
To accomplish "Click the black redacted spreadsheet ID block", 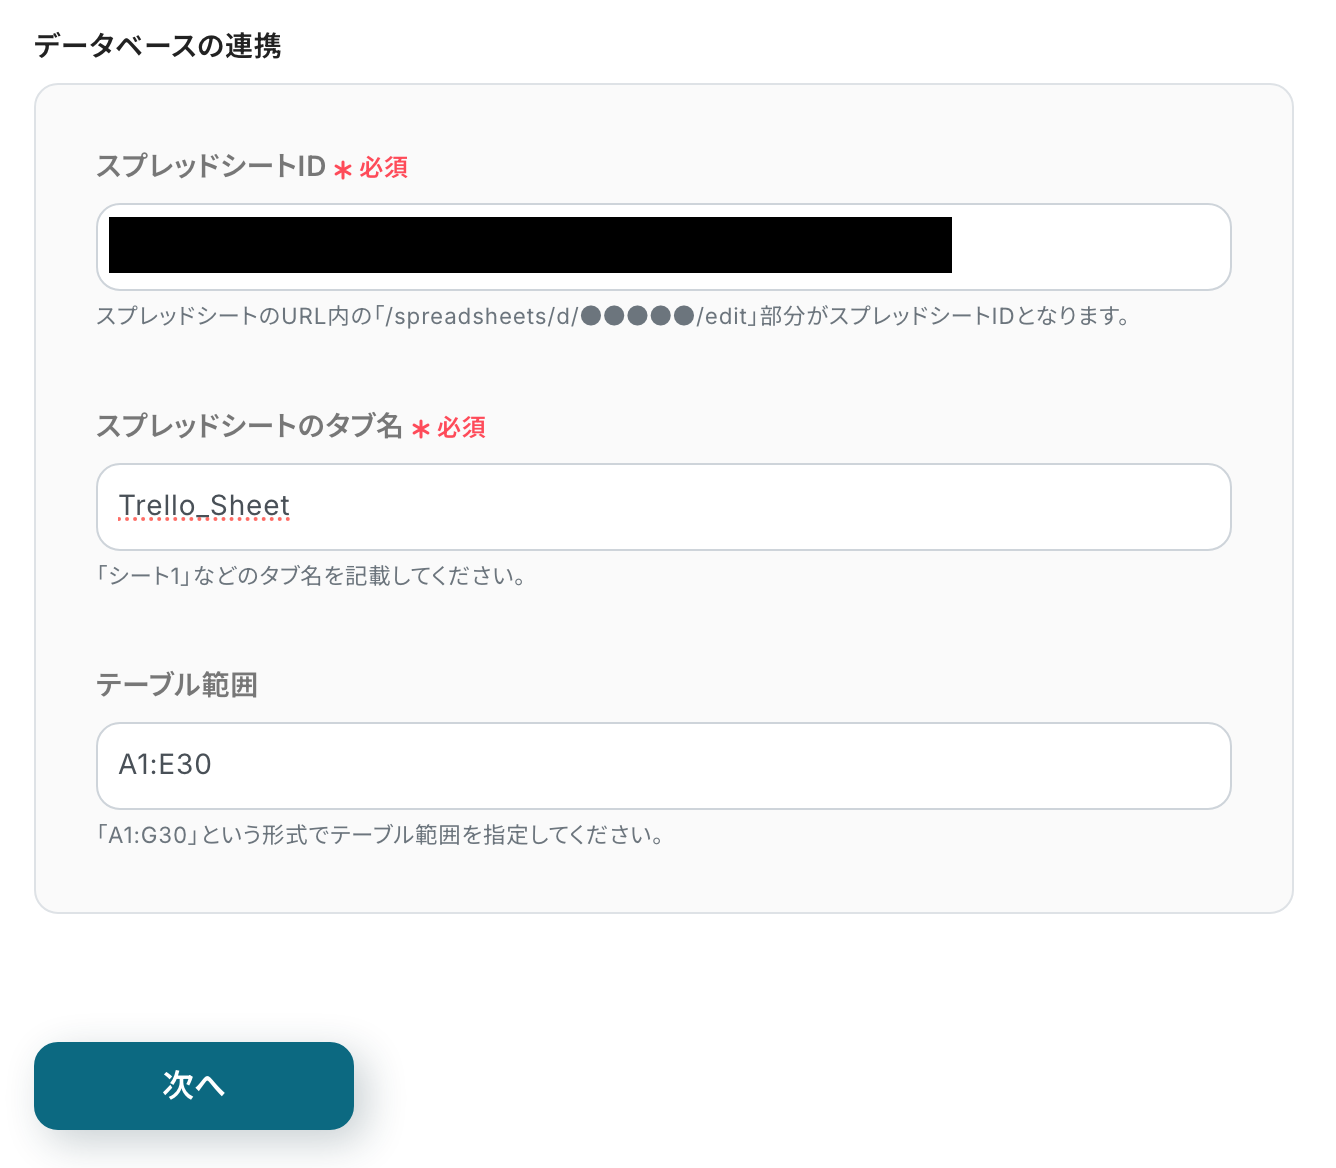I will point(530,245).
